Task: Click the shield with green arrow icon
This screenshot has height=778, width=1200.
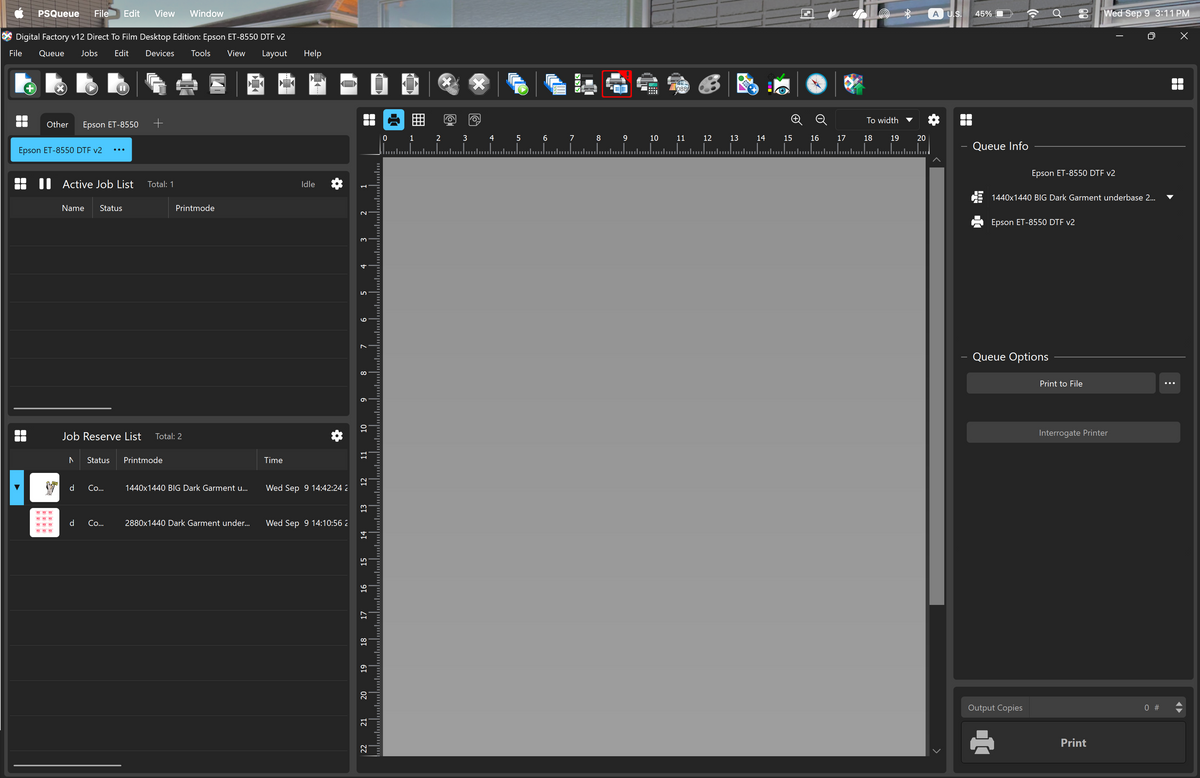Action: 853,85
